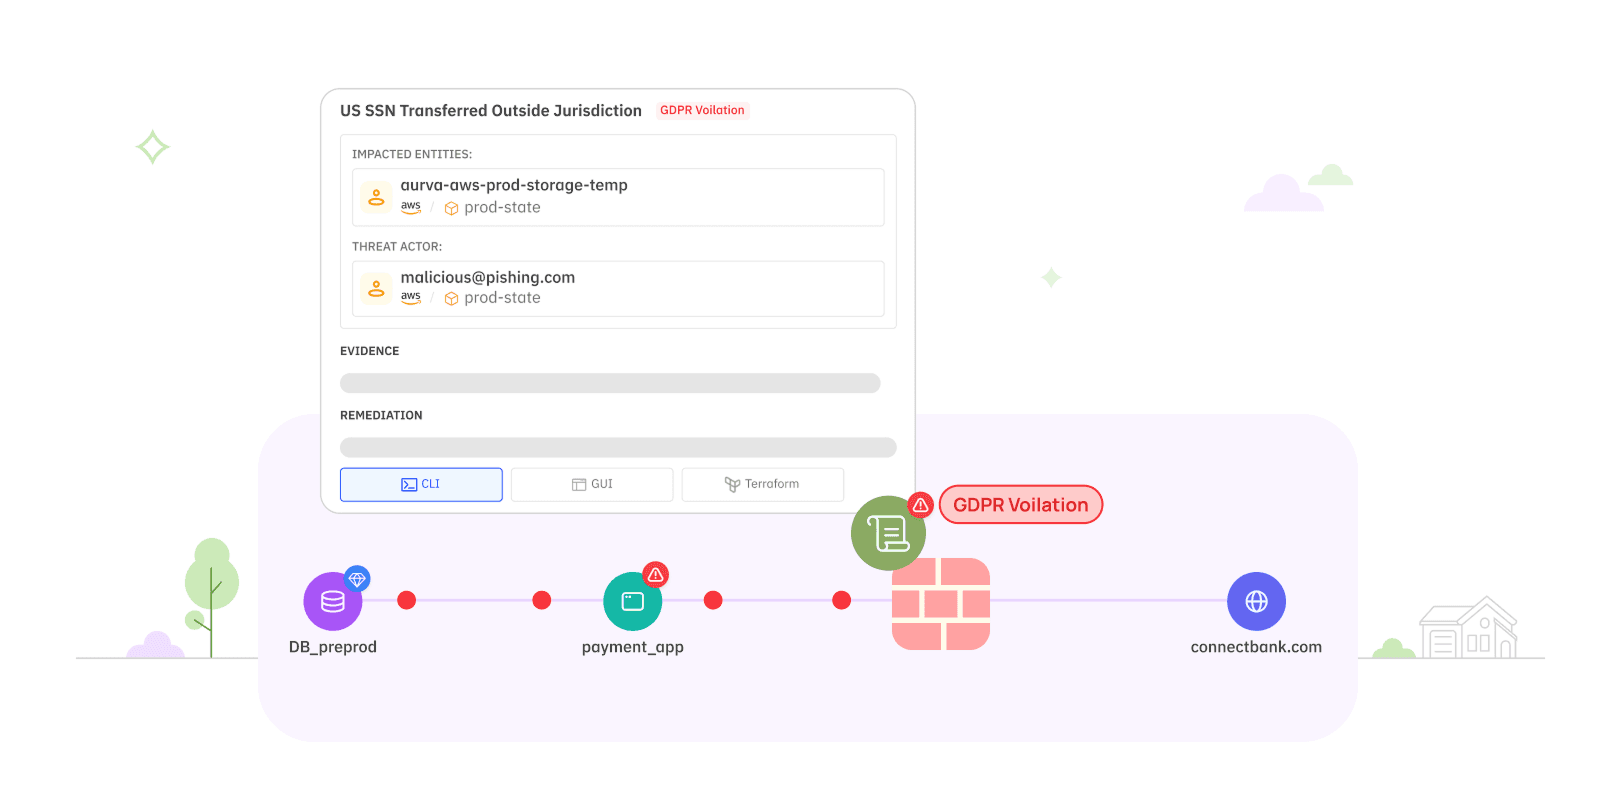Open the Terraform remediation tab
Image resolution: width=1620 pixels, height=810 pixels.
click(762, 484)
